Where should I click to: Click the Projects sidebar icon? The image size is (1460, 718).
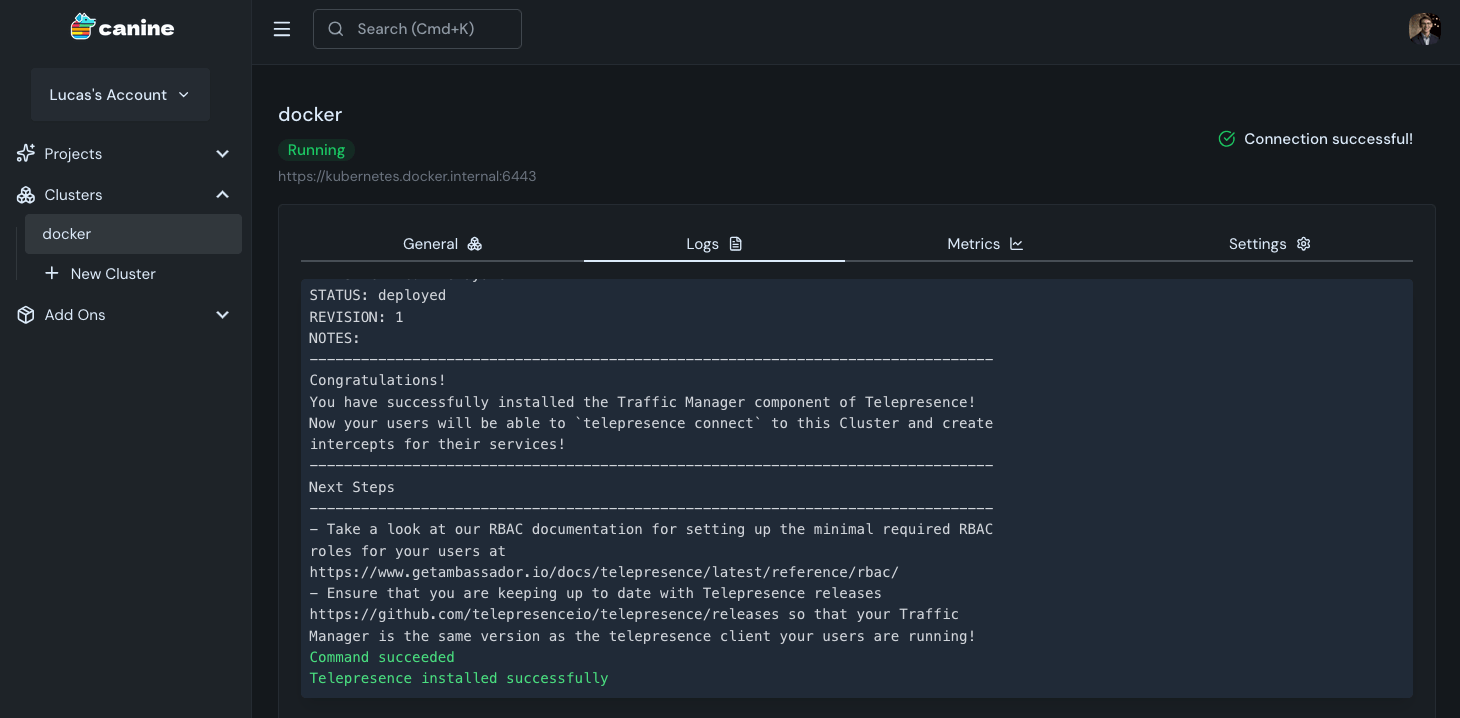click(x=25, y=154)
